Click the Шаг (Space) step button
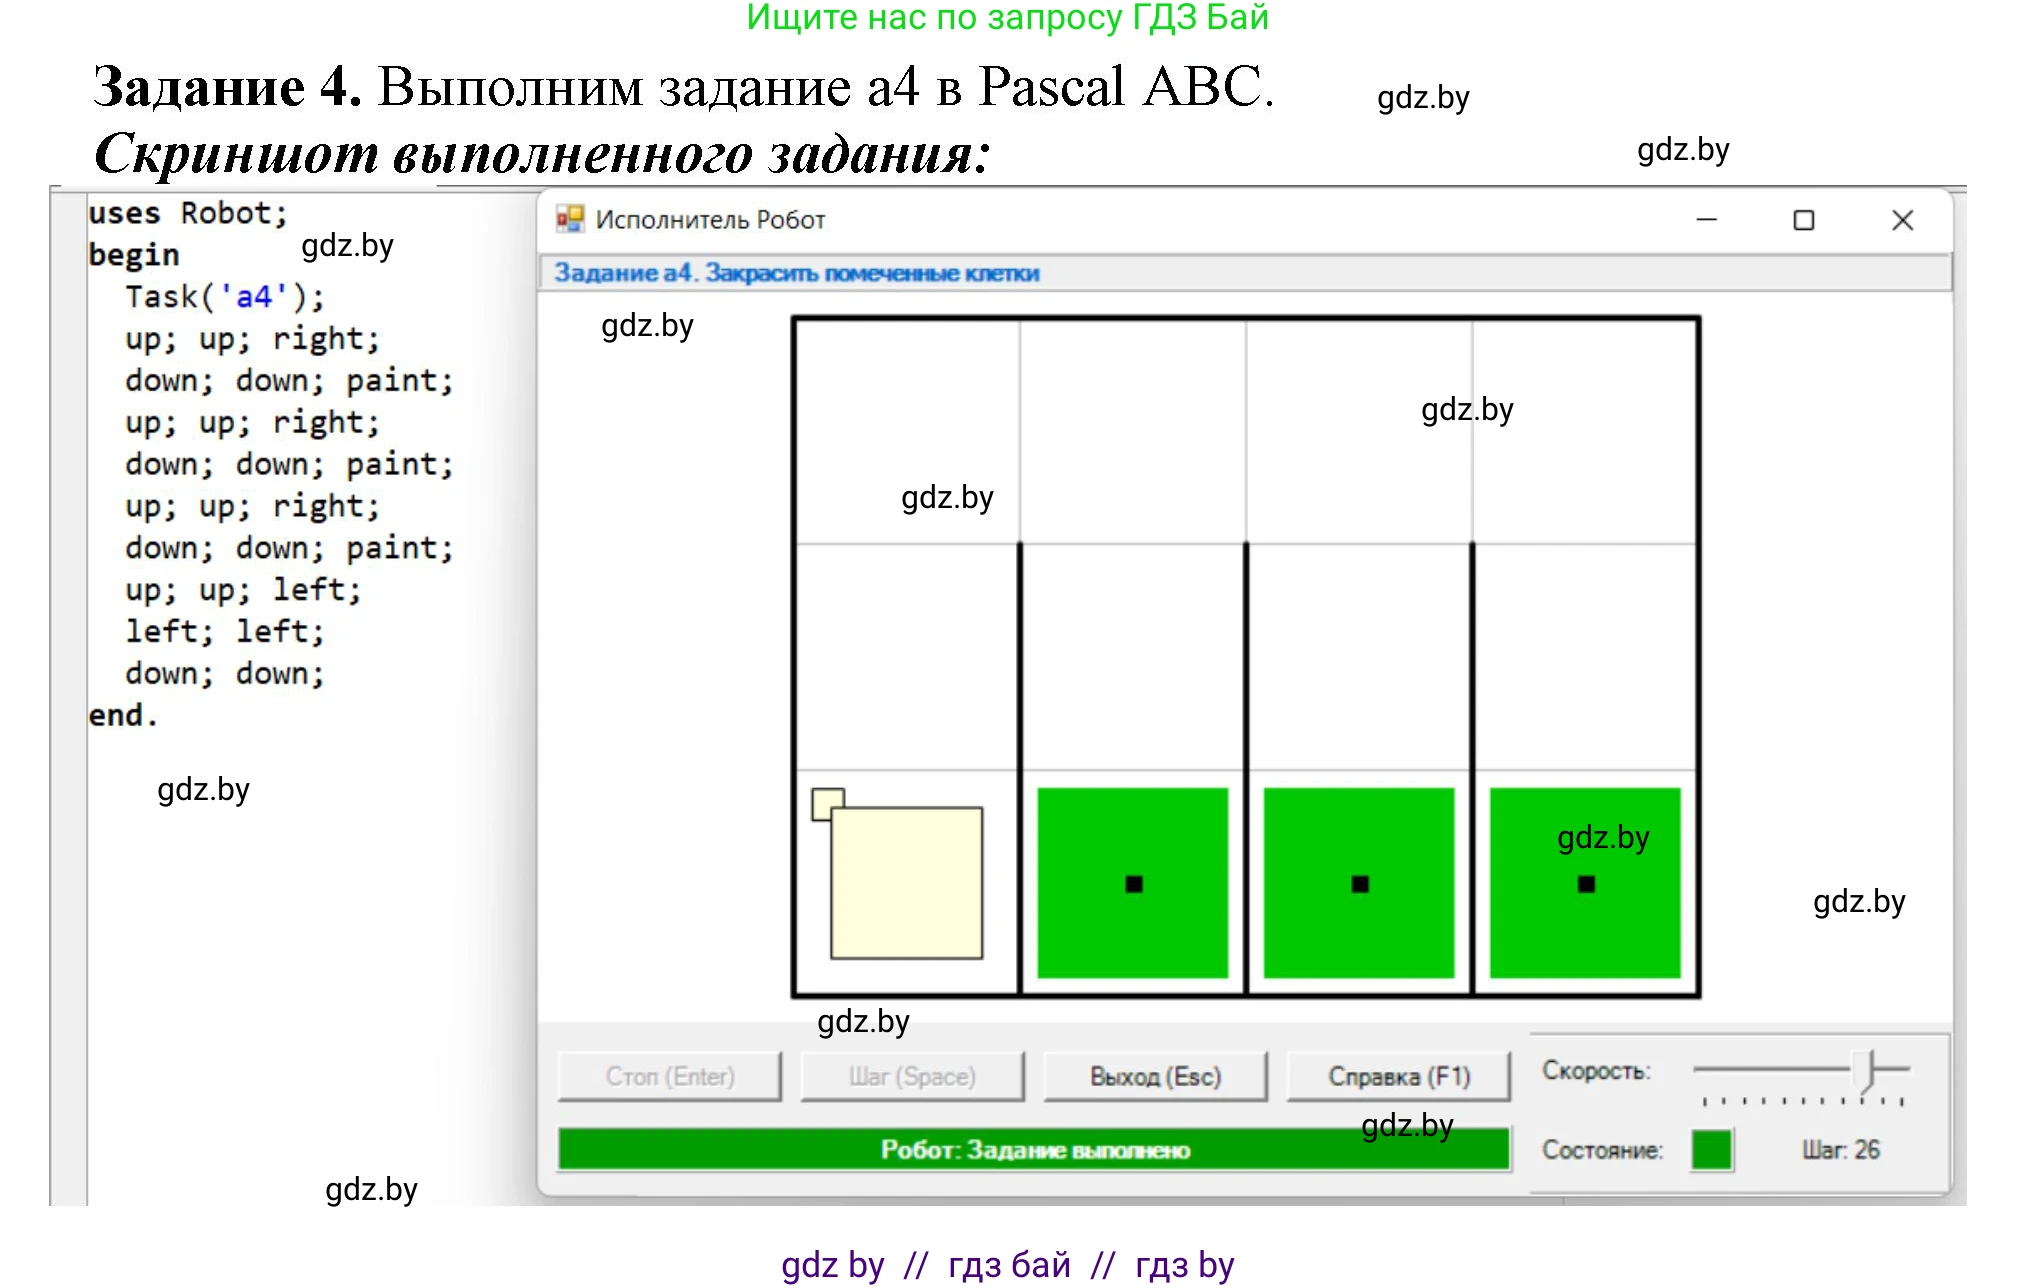 click(x=912, y=1076)
